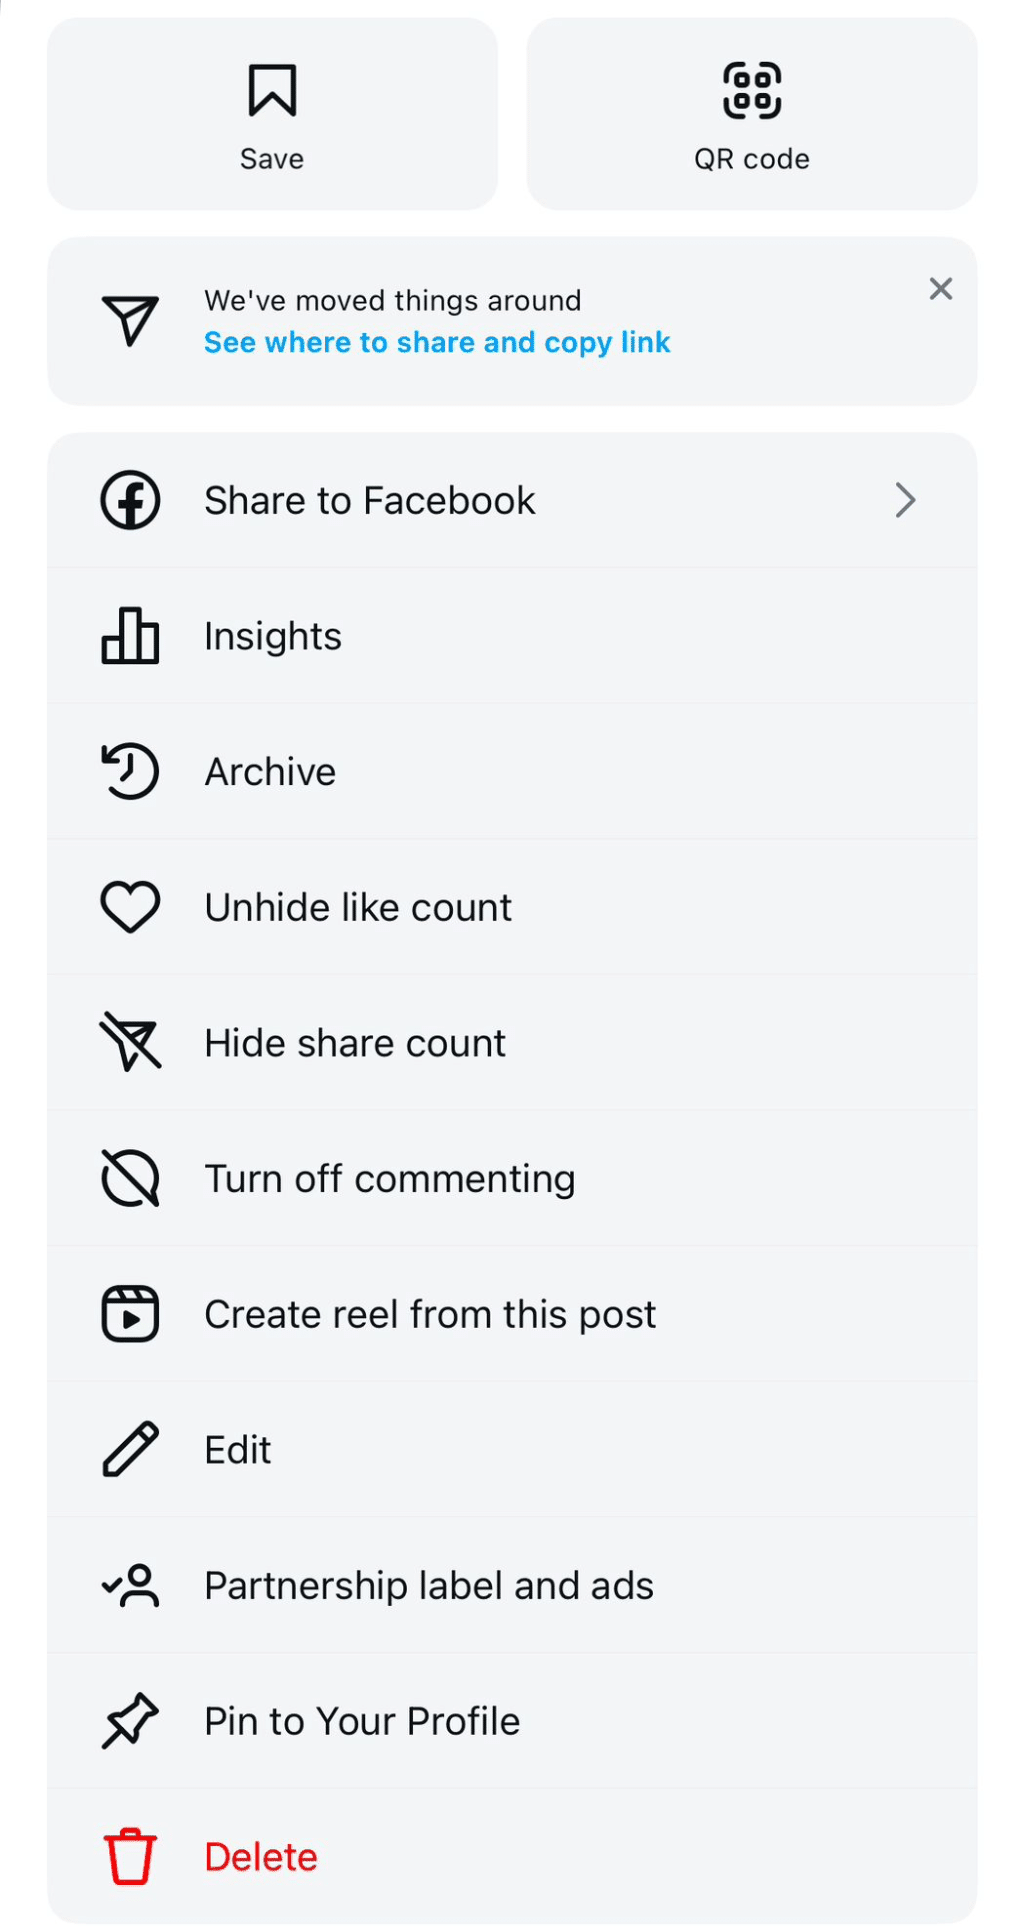This screenshot has height=1932, width=1016.
Task: Select the Insights chart icon
Action: (129, 636)
